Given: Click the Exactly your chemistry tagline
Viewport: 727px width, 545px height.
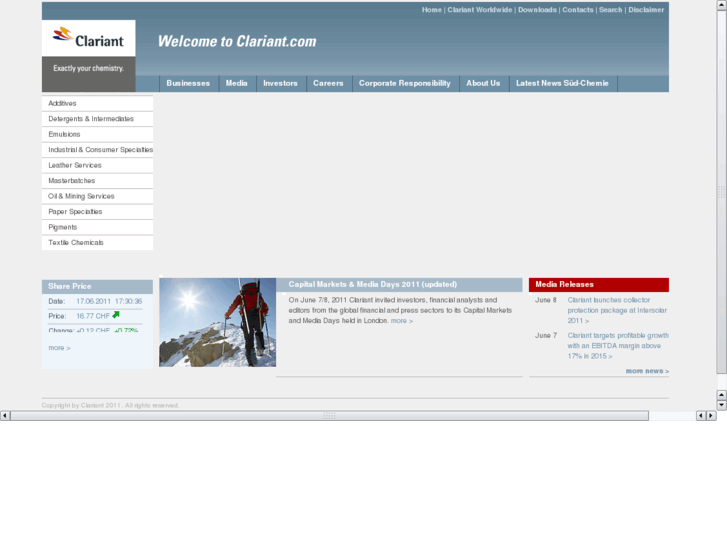Looking at the screenshot, I should tap(89, 68).
